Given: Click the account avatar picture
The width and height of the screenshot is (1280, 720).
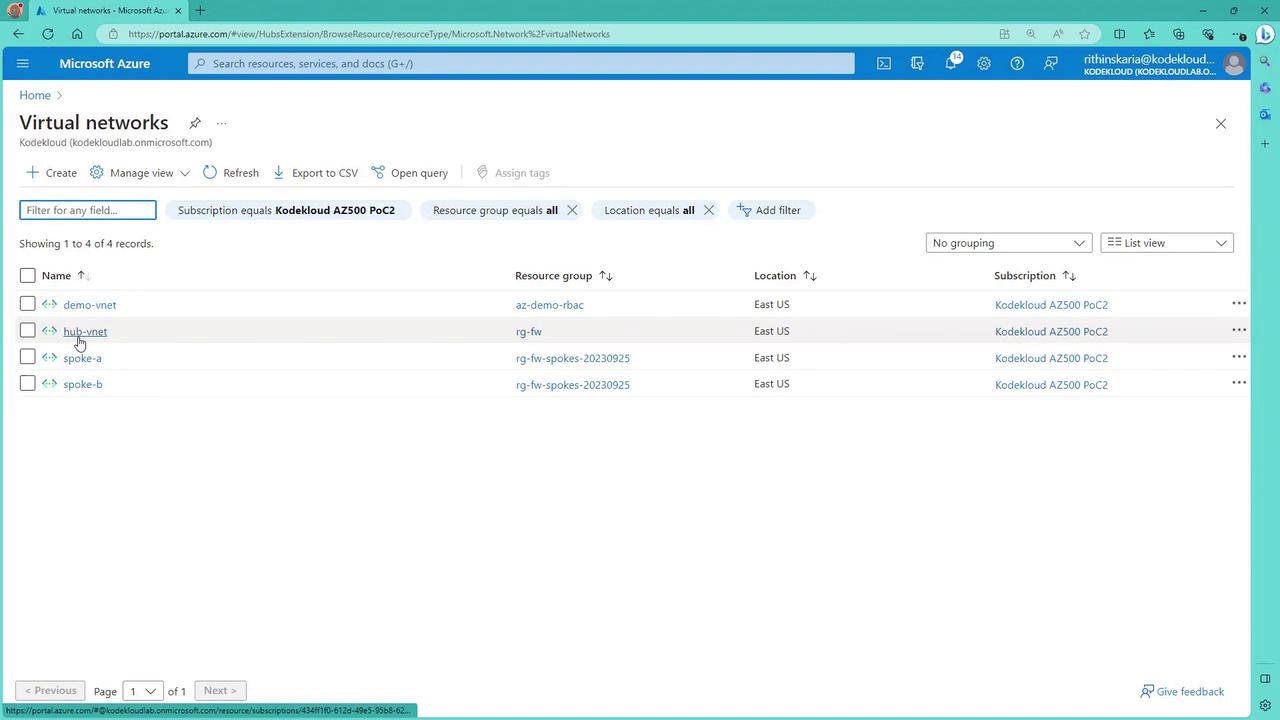Looking at the screenshot, I should coord(1234,64).
